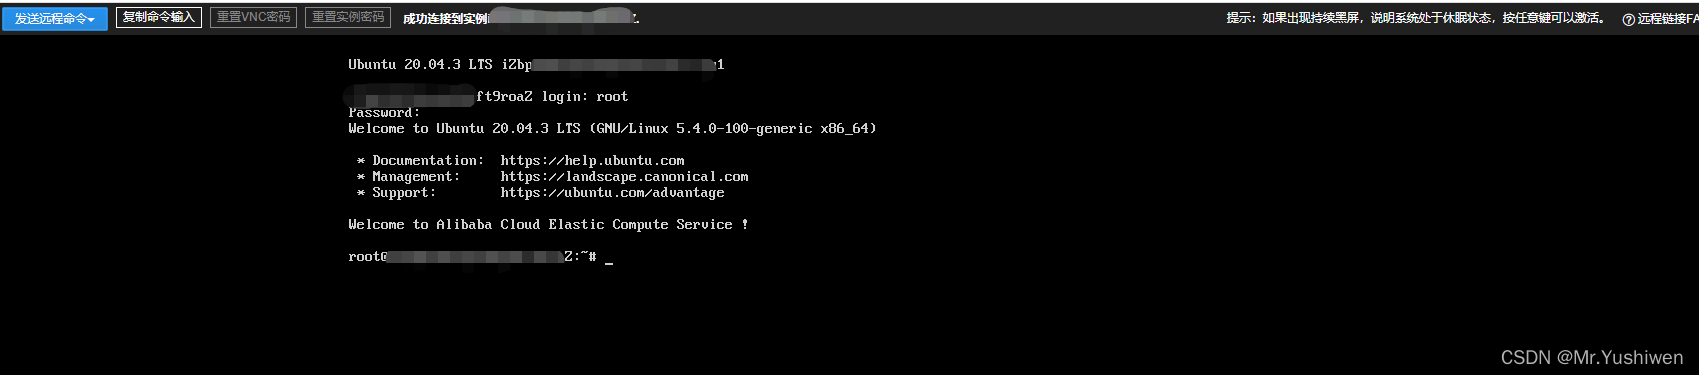Click the 'login: root' text line

584,96
